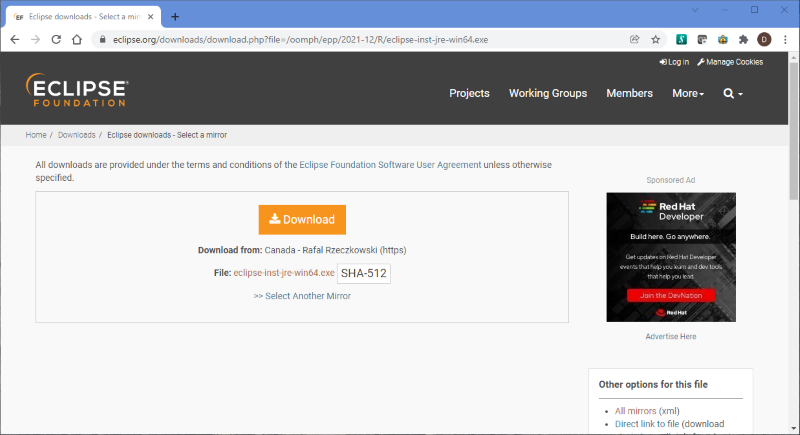The height and width of the screenshot is (435, 800).
Task: Click Select Another Mirror
Action: pos(302,296)
